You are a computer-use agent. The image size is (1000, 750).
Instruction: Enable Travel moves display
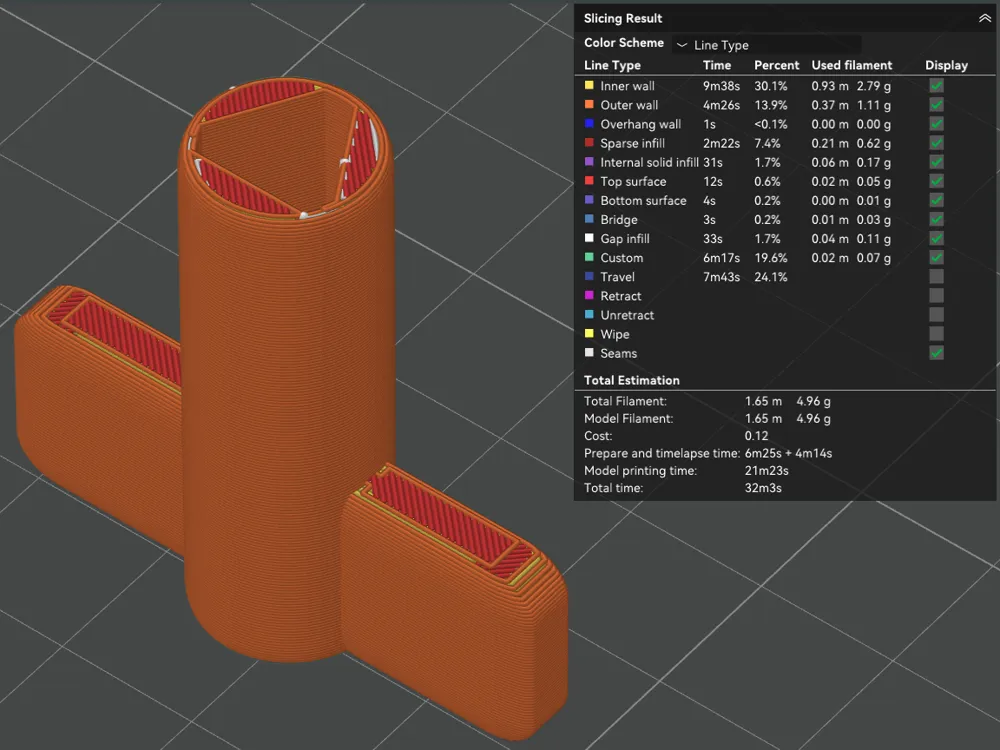[936, 277]
